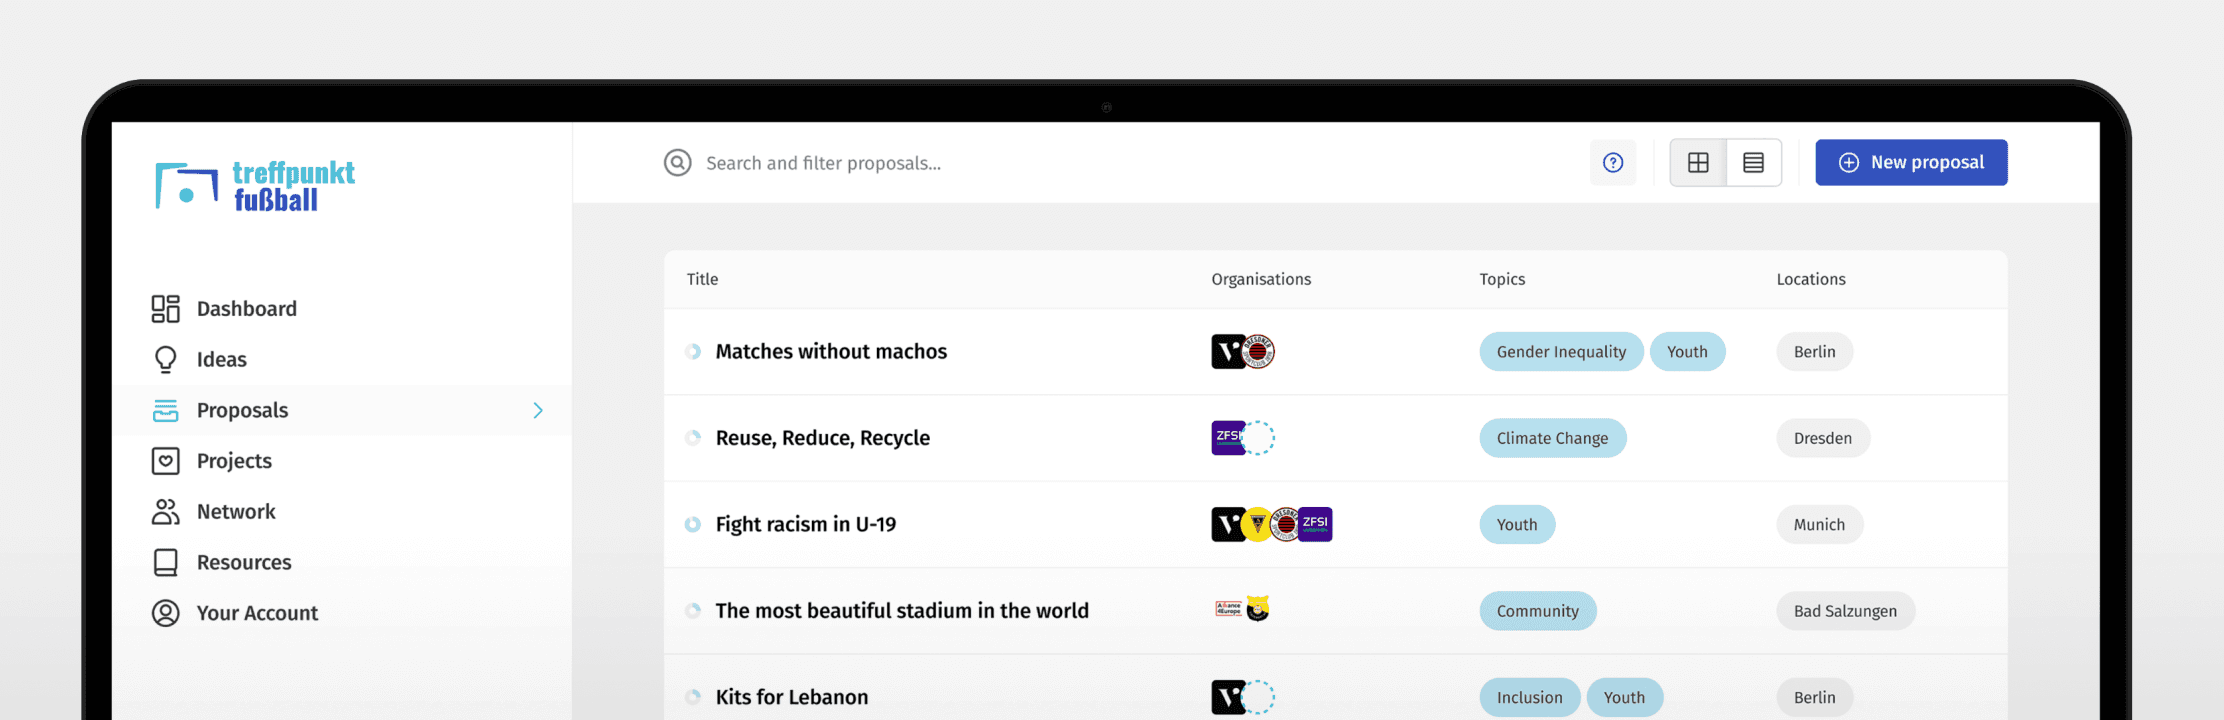Click the New proposal button
The height and width of the screenshot is (720, 2224).
[x=1911, y=163]
